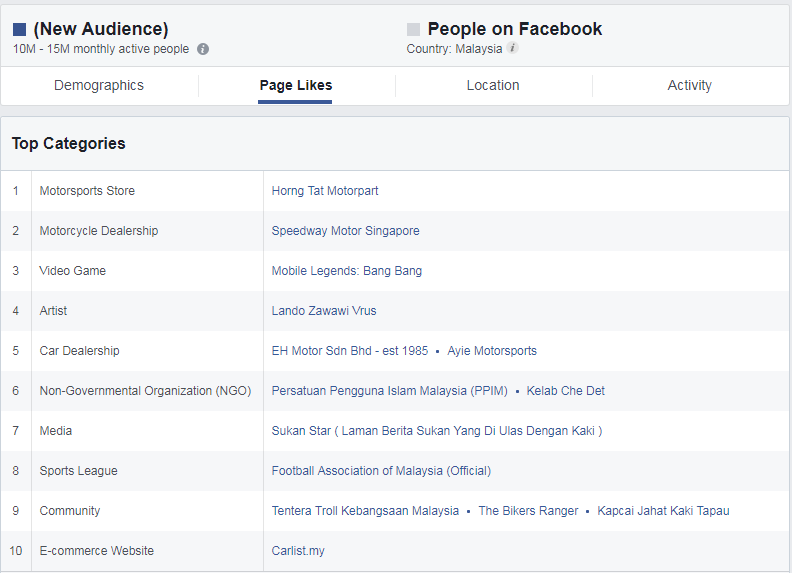The width and height of the screenshot is (792, 573).
Task: Select the Page Likes tab
Action: [x=295, y=85]
